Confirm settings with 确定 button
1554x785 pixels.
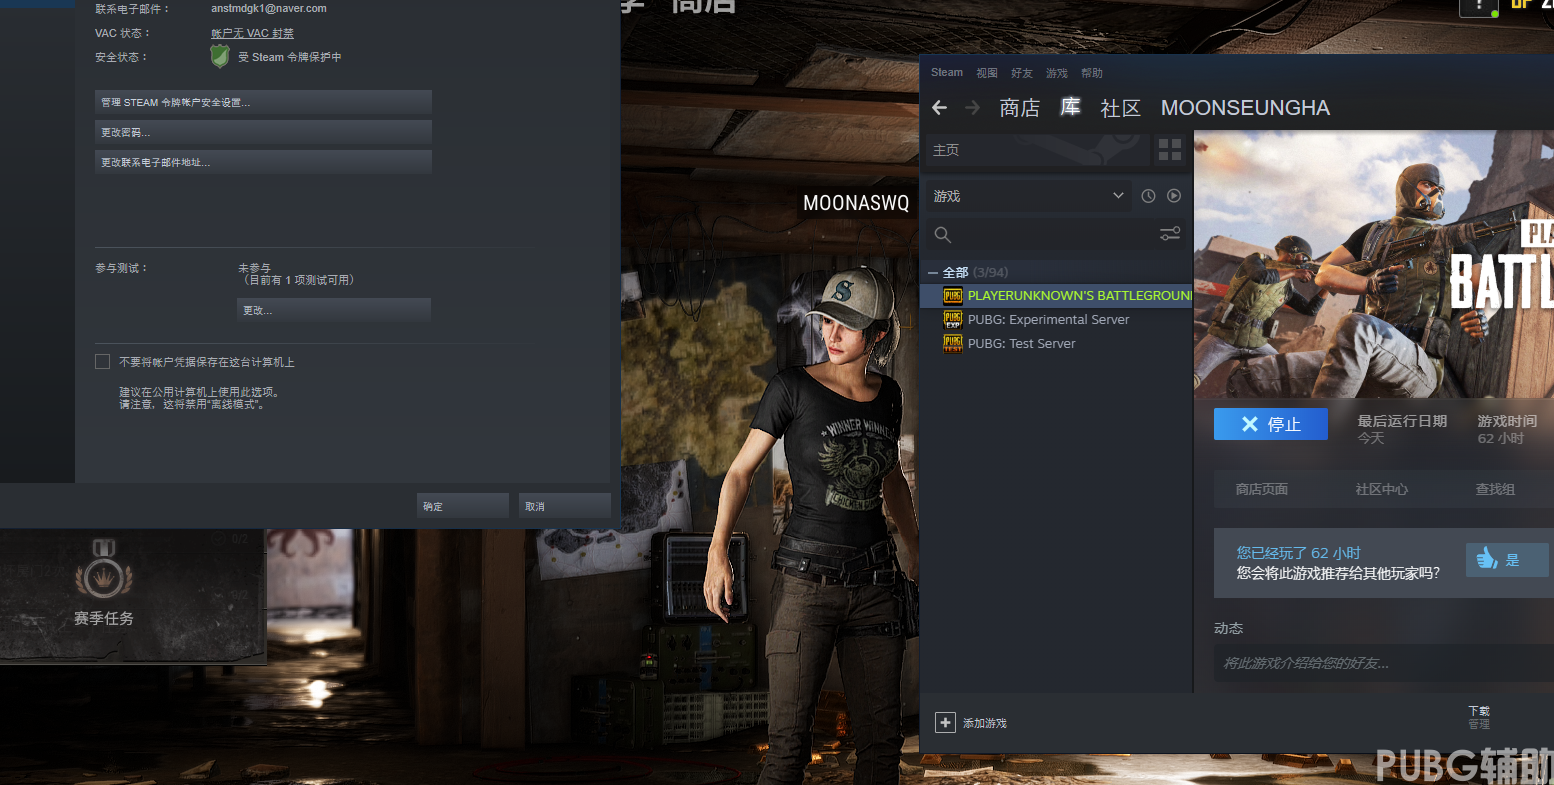463,506
